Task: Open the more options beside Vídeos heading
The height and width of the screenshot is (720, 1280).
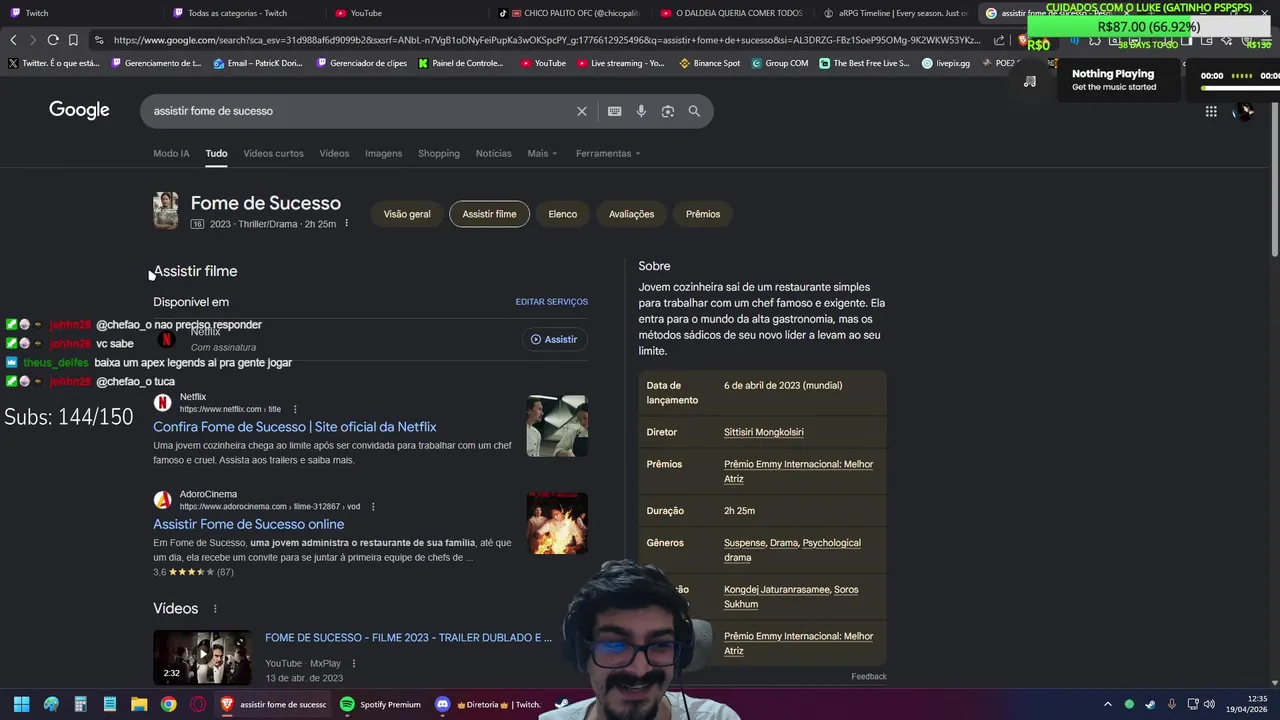Action: (x=214, y=609)
